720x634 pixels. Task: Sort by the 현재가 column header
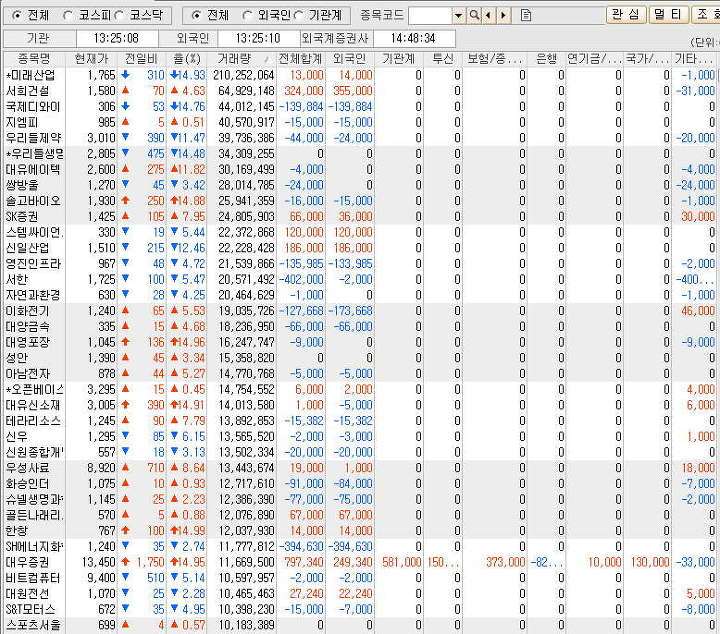pyautogui.click(x=91, y=59)
